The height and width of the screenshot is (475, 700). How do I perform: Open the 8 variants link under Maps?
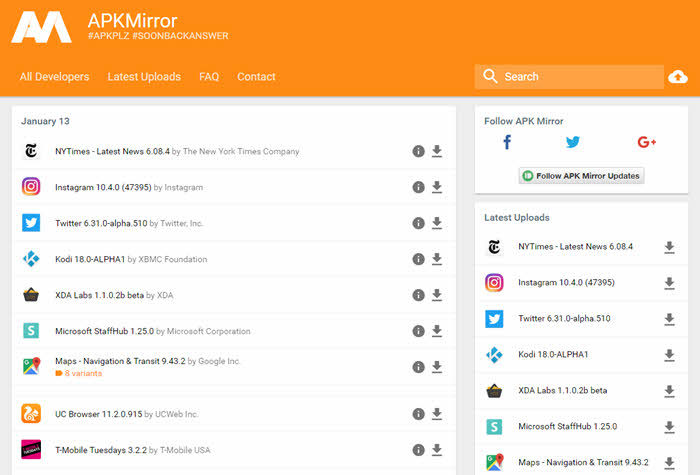click(x=79, y=373)
